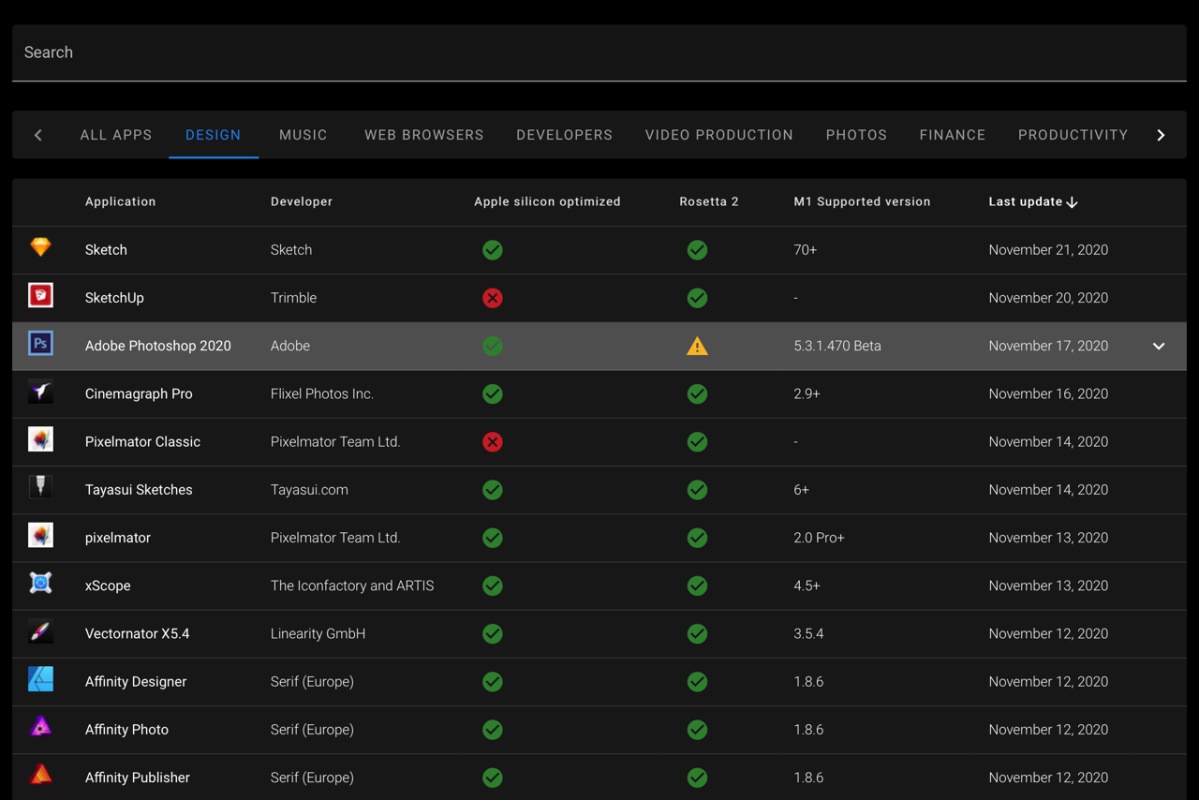This screenshot has height=800, width=1199.
Task: Open the Photos tab
Action: [856, 135]
